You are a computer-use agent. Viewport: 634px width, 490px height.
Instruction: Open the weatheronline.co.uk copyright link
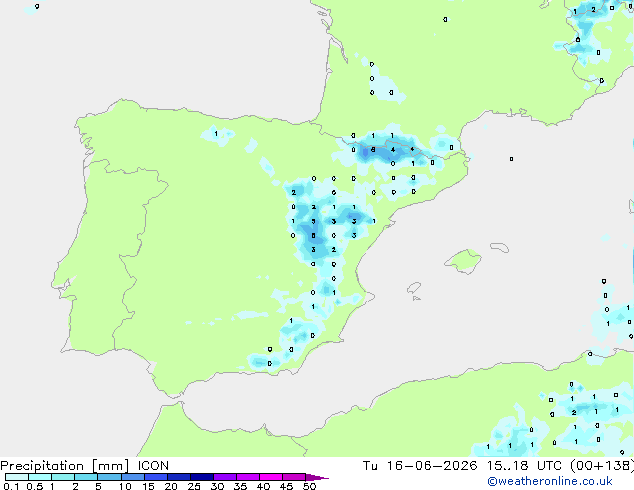click(550, 481)
